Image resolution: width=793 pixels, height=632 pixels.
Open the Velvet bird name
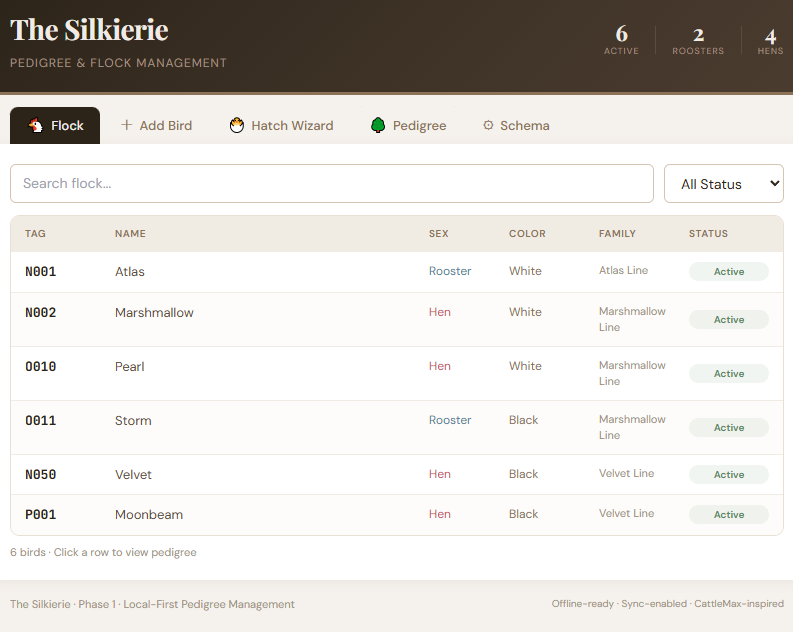[x=133, y=475]
